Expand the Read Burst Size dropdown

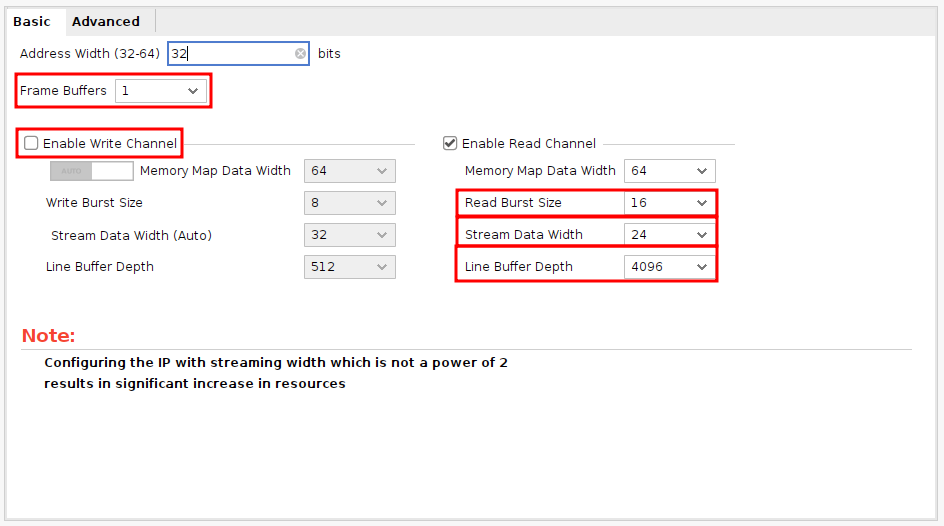coord(670,203)
